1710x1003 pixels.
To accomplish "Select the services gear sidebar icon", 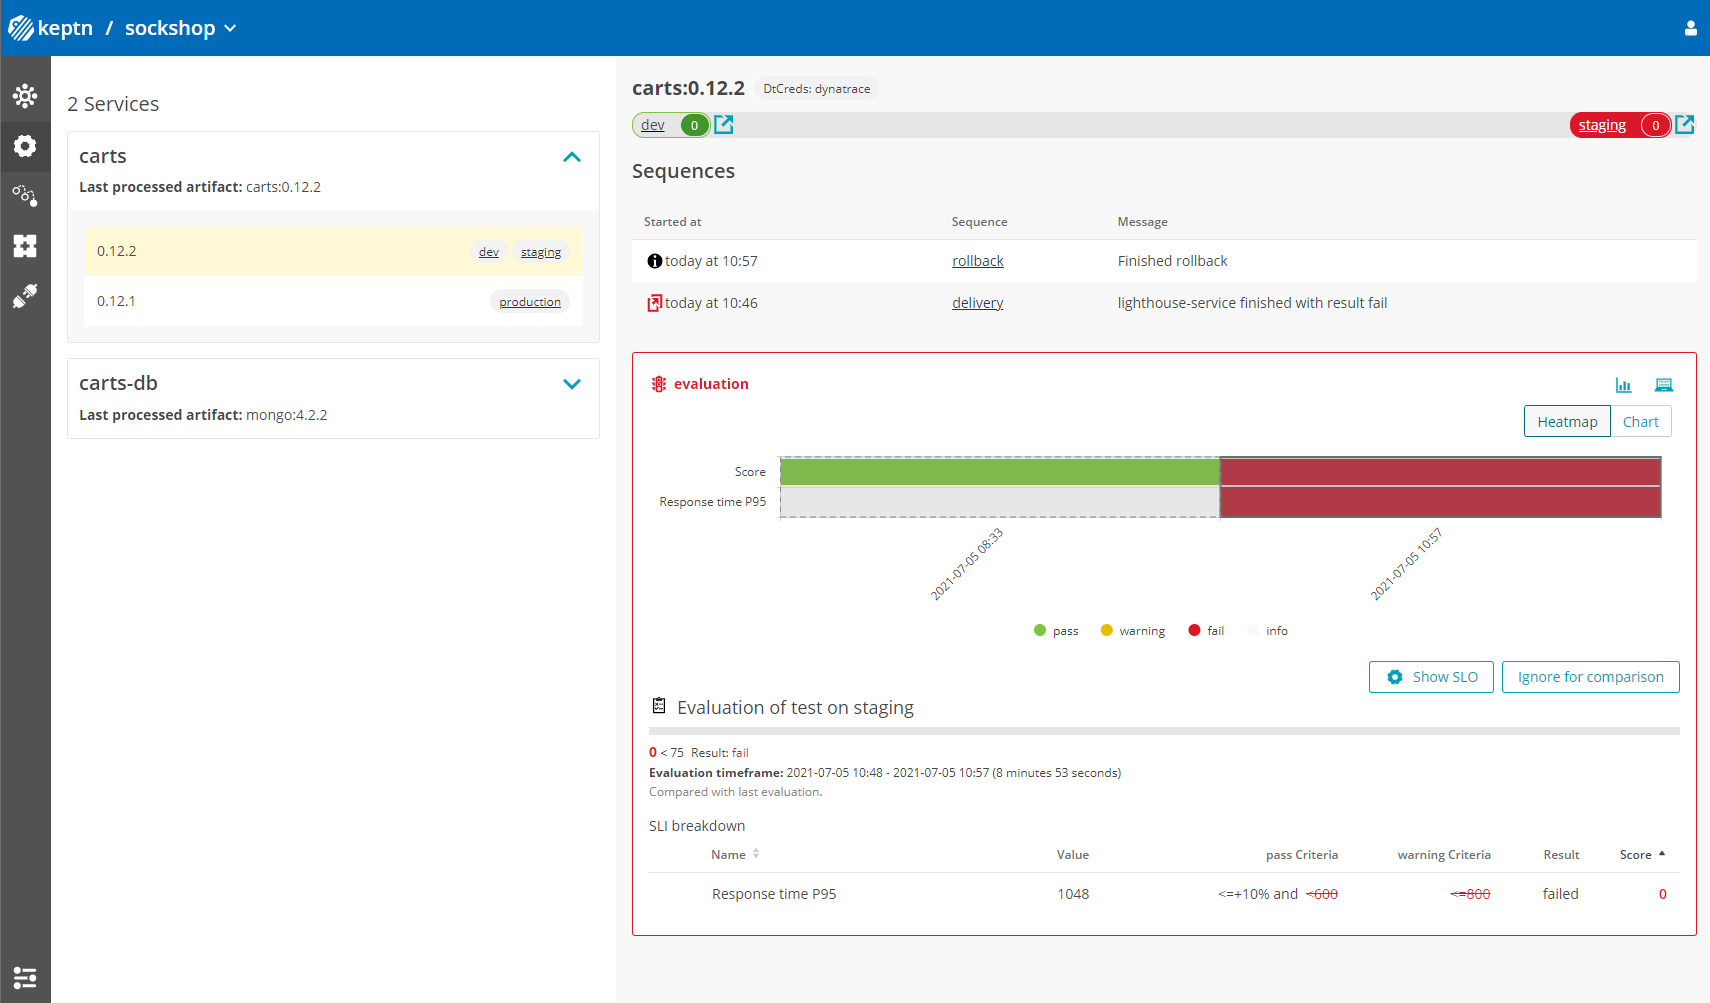I will [25, 146].
